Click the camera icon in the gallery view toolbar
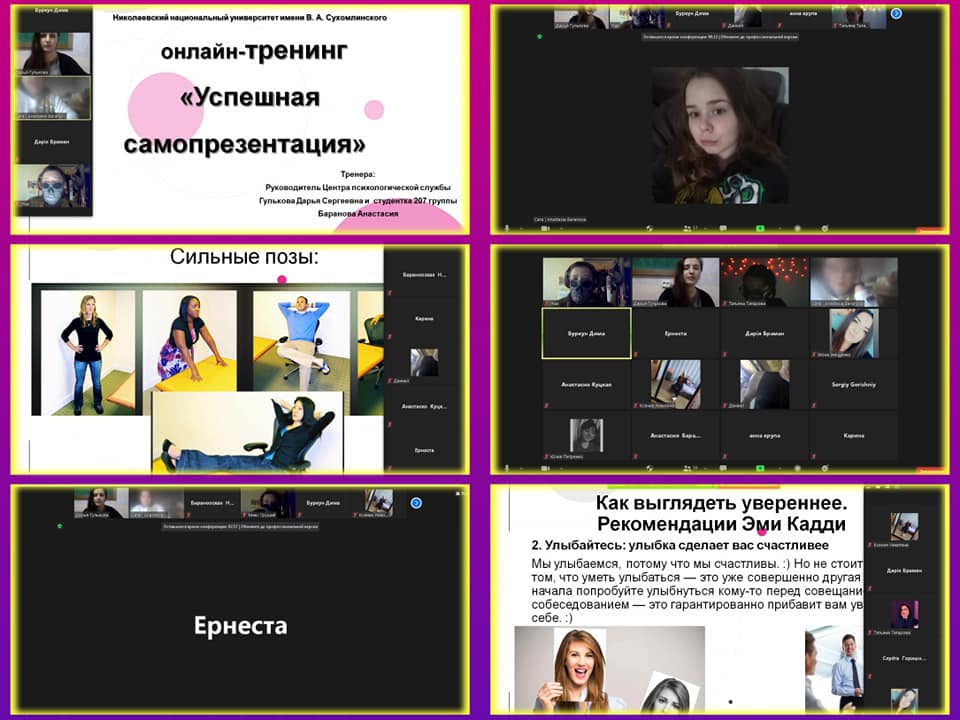 pos(545,467)
